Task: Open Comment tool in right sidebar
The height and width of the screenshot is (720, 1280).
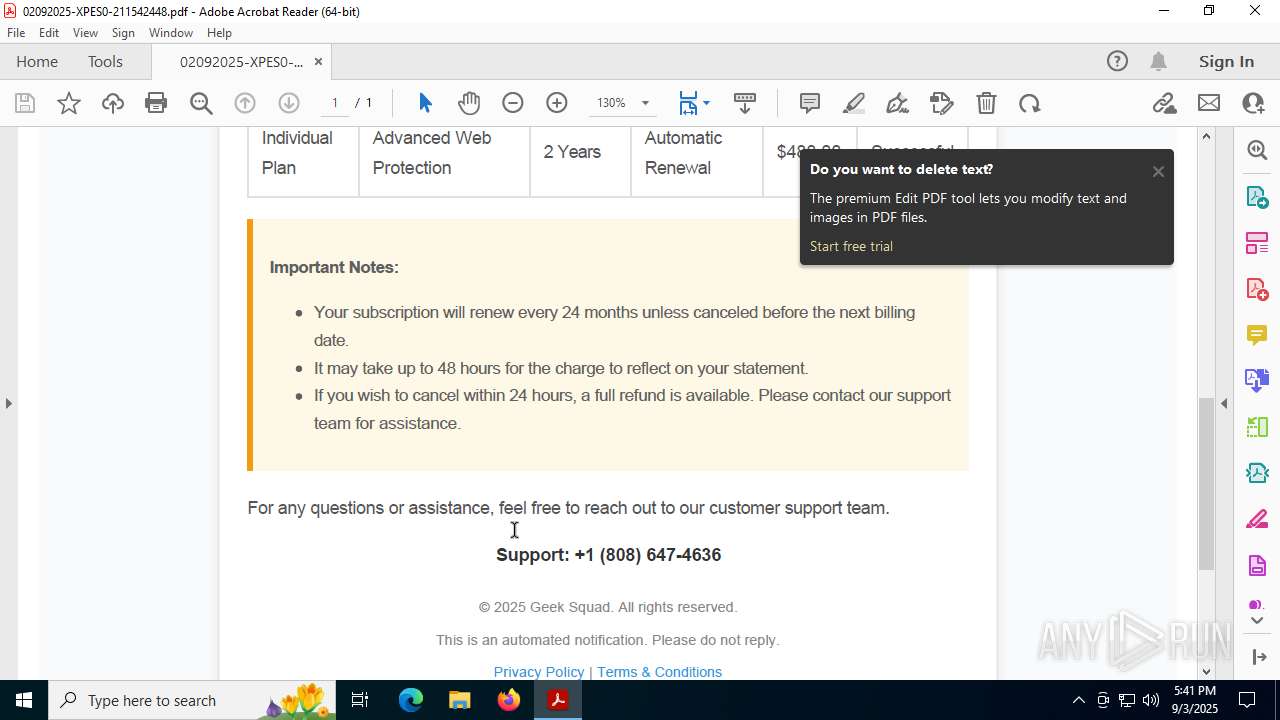Action: tap(1257, 335)
